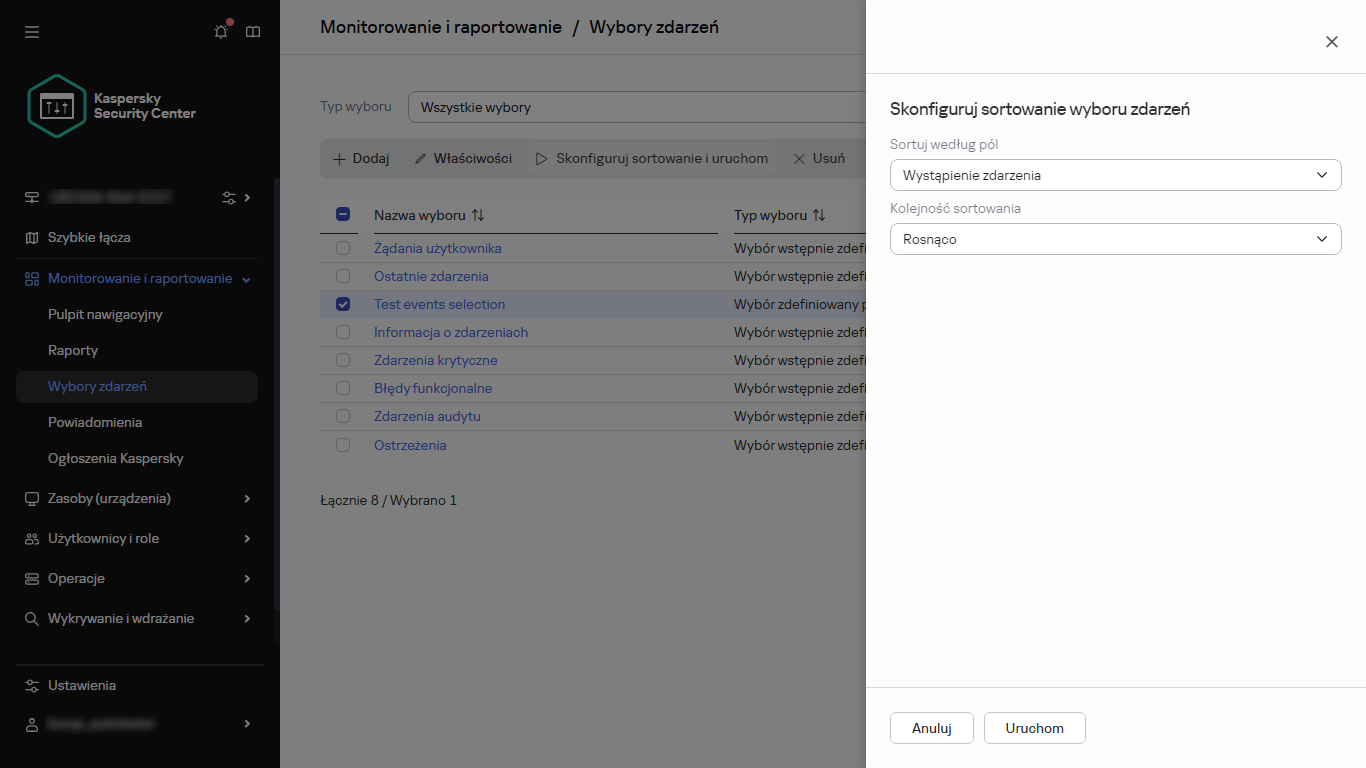Click the Kaspersky Security Center logo
Viewport: 1366px width, 768px height.
112,106
